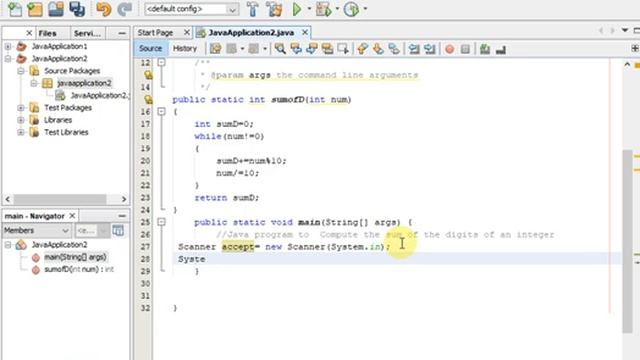Image resolution: width=640 pixels, height=360 pixels.
Task: Toggle Rectangular Selection mode
Action: tap(343, 49)
